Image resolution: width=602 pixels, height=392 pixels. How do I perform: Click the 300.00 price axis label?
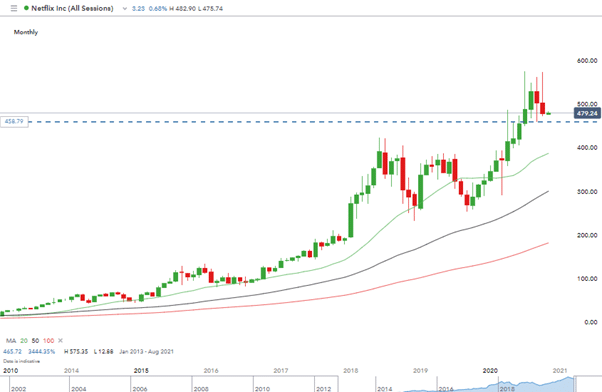587,191
